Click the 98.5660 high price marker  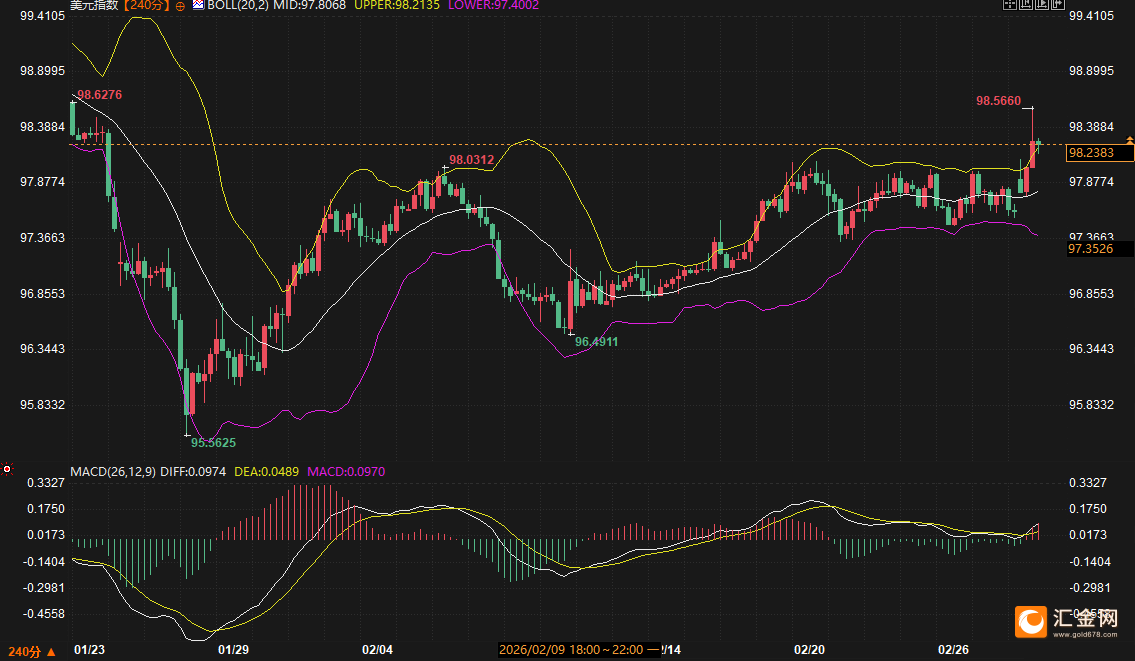(998, 101)
